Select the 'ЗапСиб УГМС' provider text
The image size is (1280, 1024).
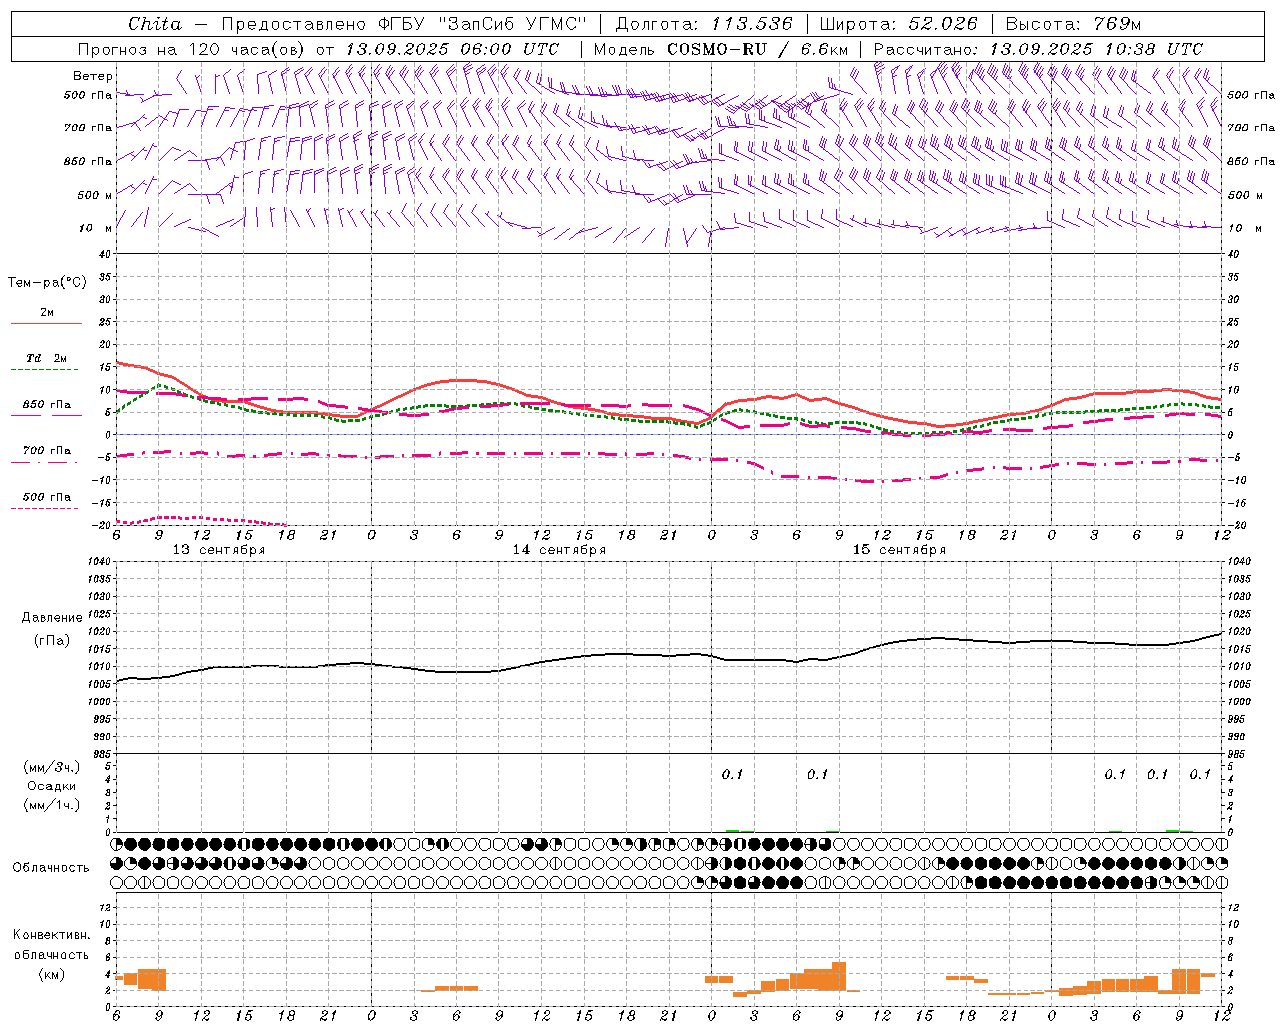(513, 24)
